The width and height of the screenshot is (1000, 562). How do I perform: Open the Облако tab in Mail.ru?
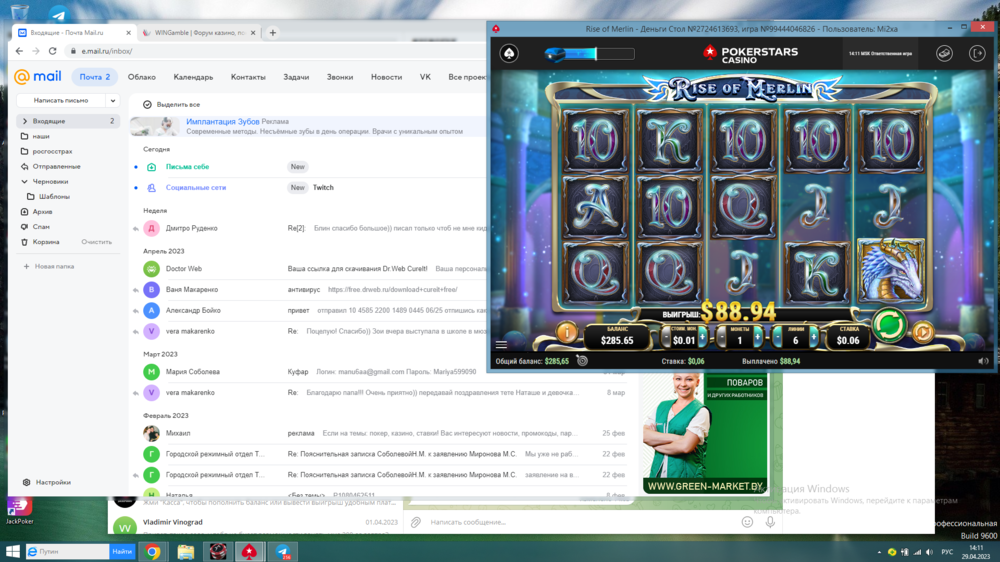142,77
